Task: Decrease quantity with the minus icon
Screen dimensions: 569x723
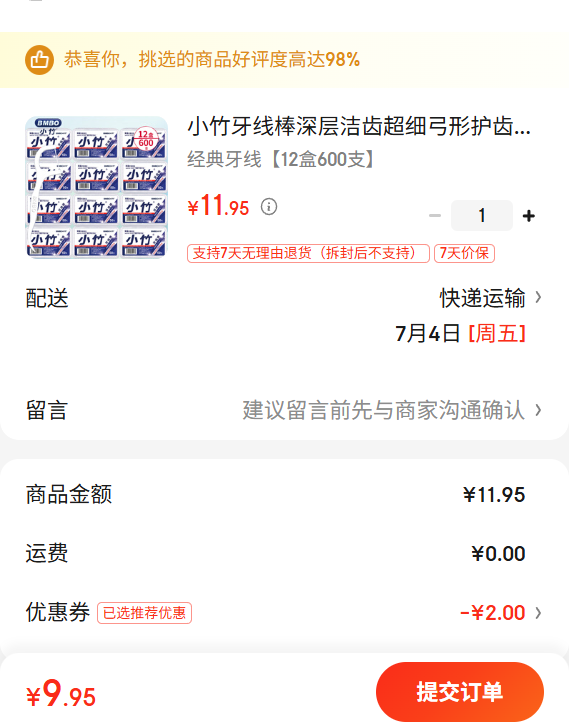Action: tap(435, 216)
